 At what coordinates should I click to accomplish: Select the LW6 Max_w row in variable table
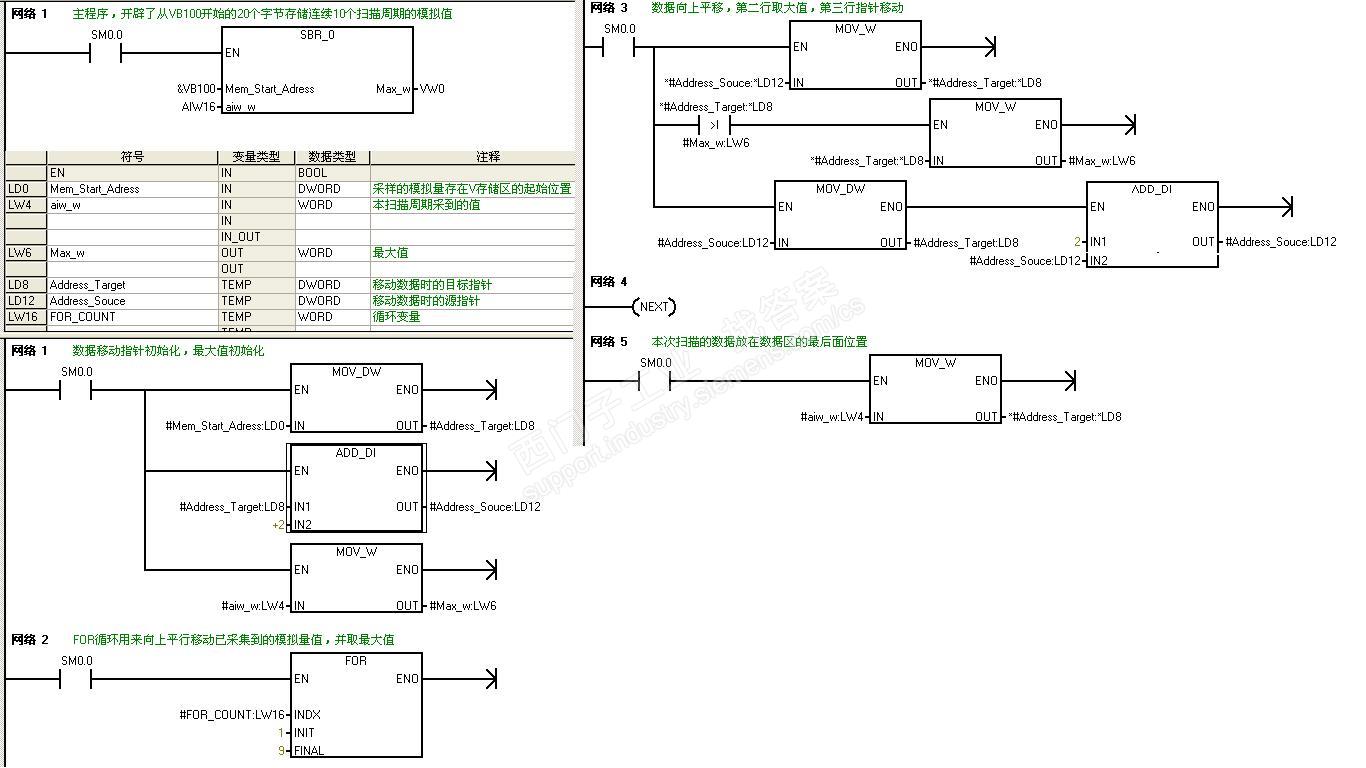point(290,253)
